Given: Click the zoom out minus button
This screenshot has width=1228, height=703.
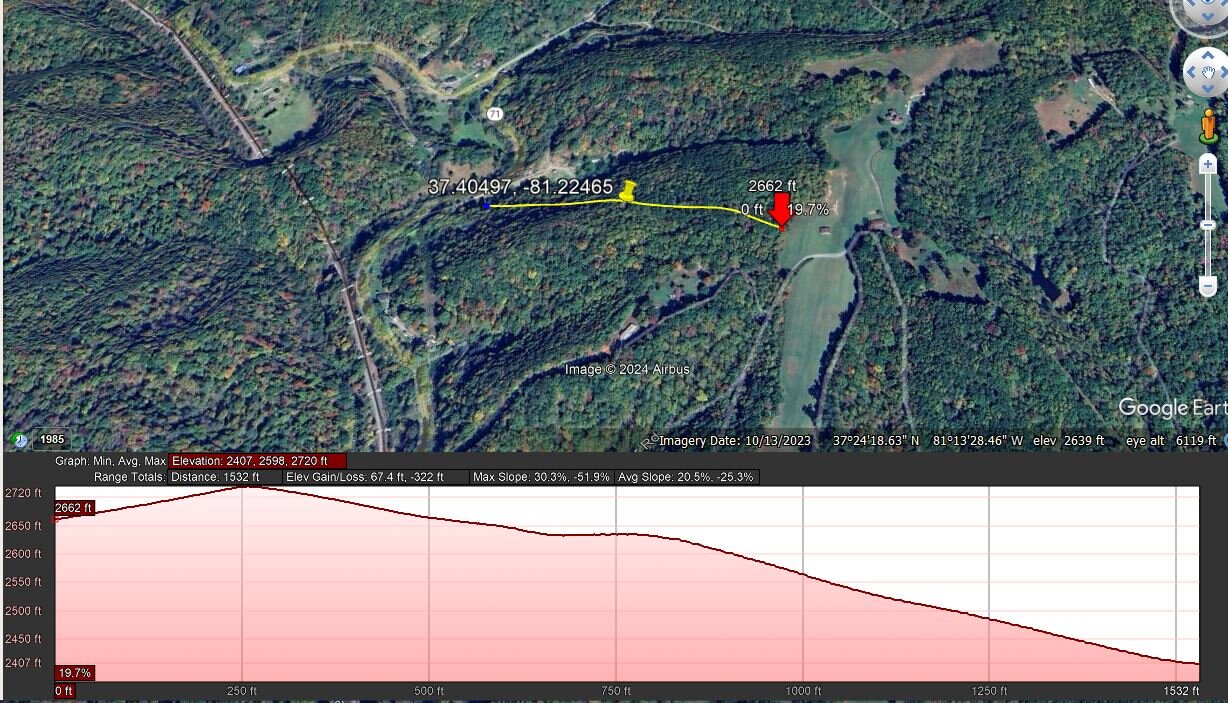Looking at the screenshot, I should 1208,286.
